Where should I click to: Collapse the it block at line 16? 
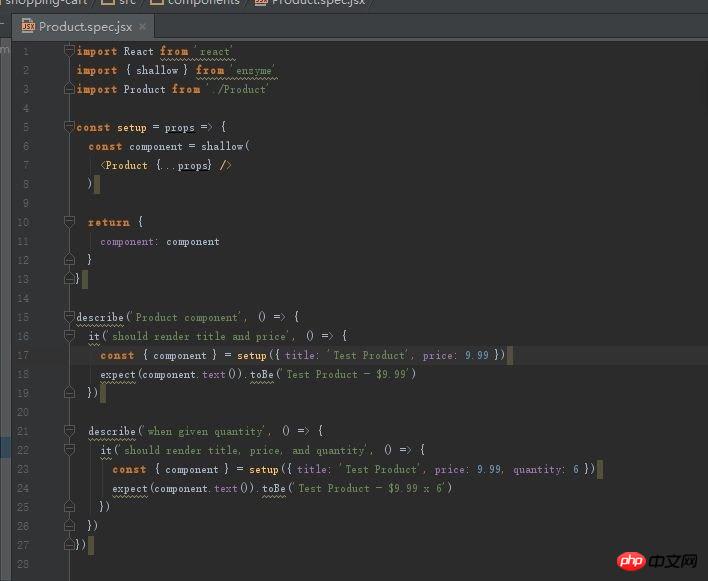(69, 335)
